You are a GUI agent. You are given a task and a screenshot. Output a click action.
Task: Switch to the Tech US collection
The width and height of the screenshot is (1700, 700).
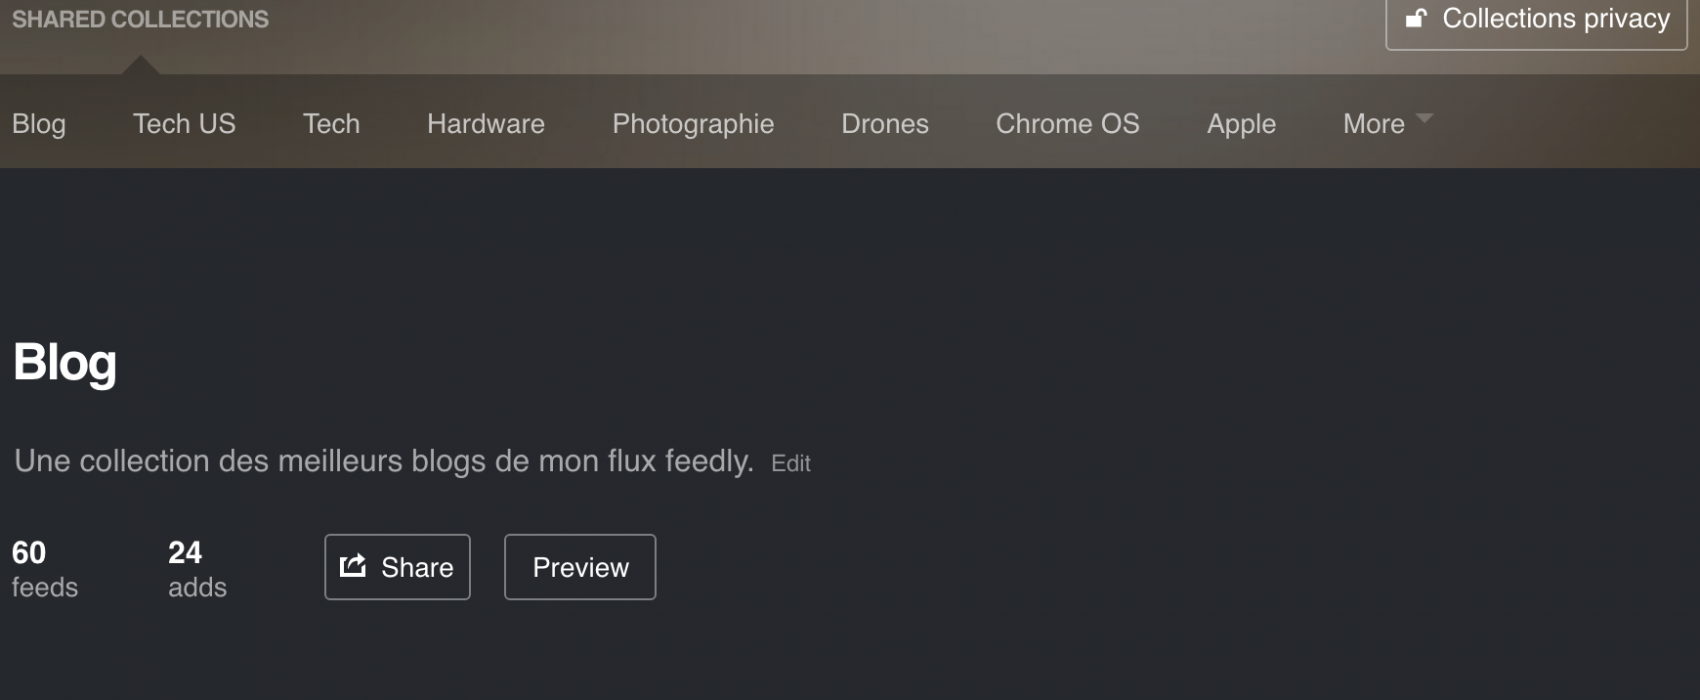point(185,124)
